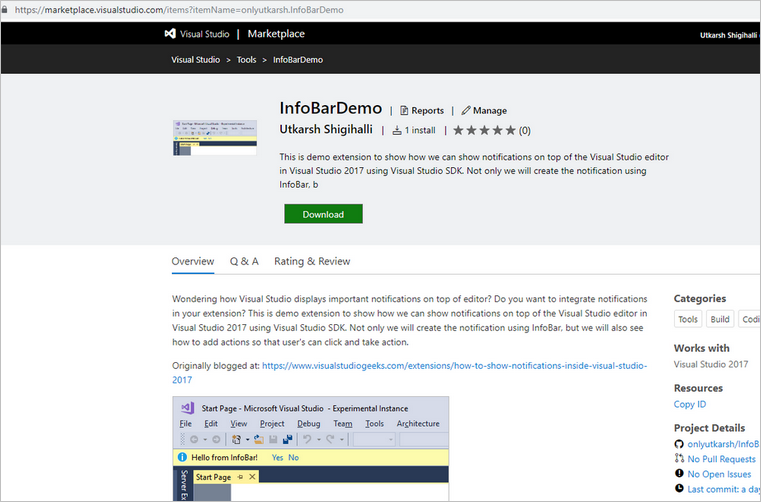This screenshot has height=502, width=761.
Task: Click Yes in the InfoBar screenshot
Action: 277,457
